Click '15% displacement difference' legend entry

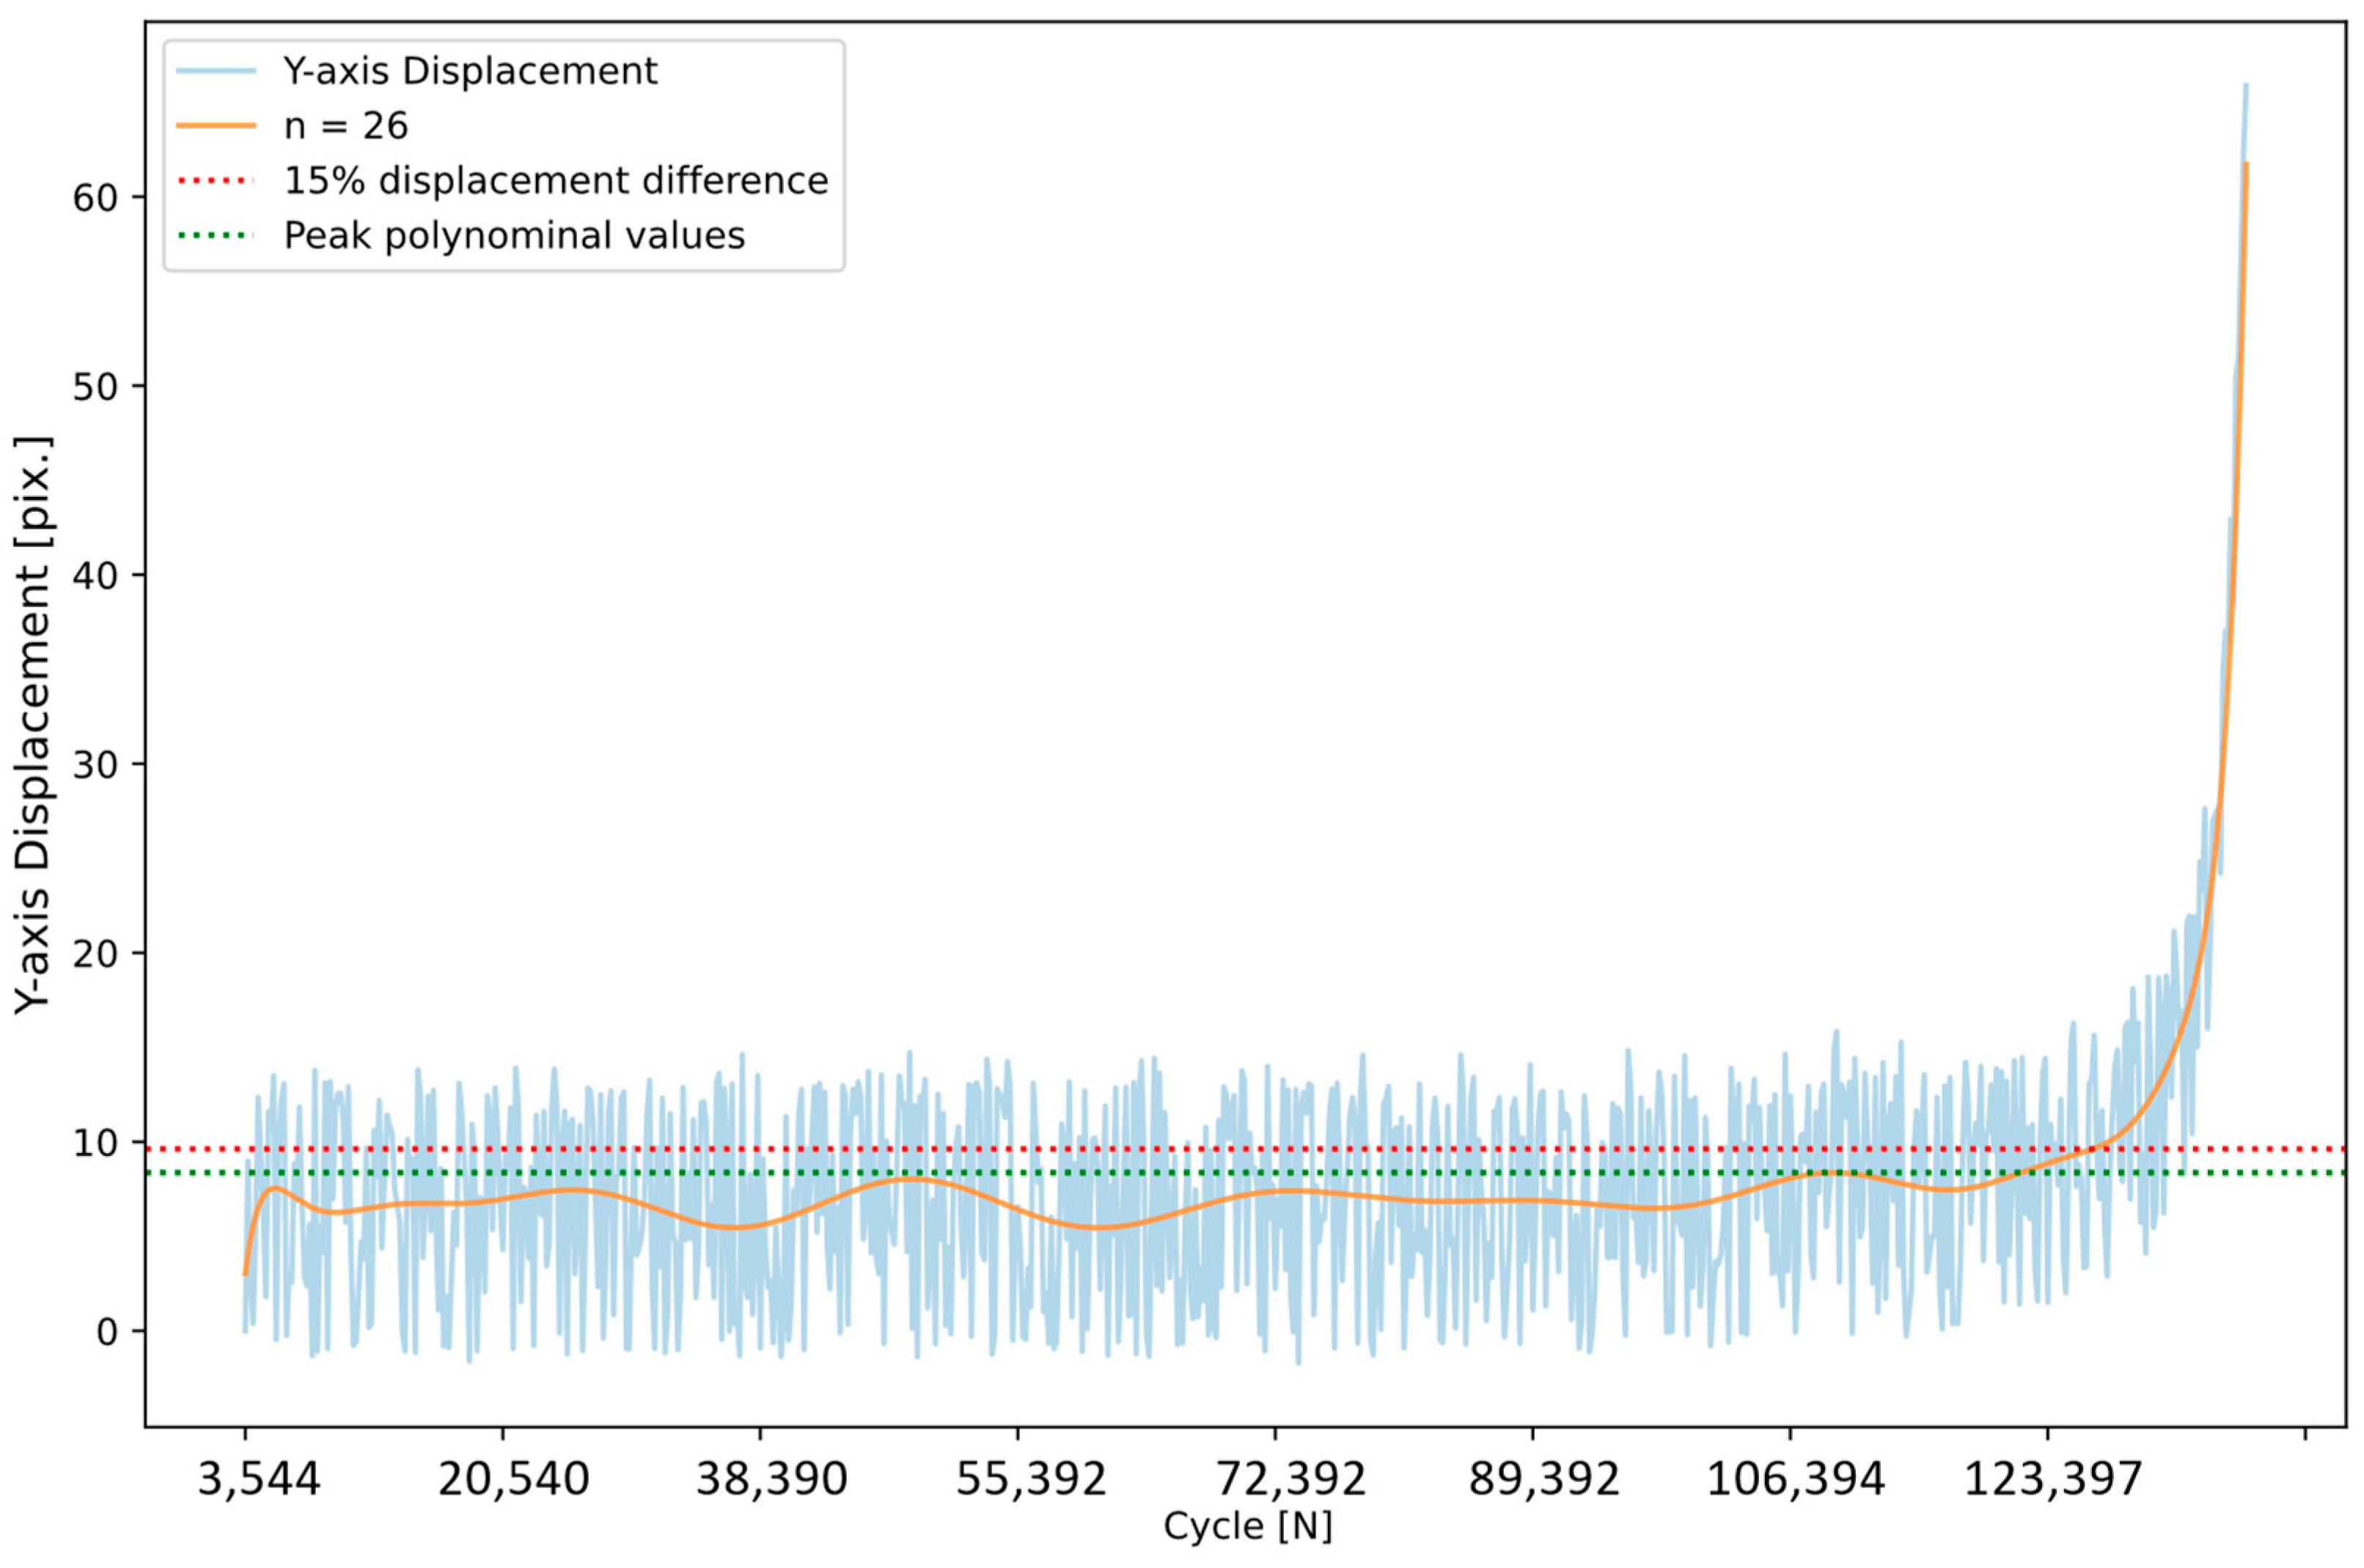[556, 181]
